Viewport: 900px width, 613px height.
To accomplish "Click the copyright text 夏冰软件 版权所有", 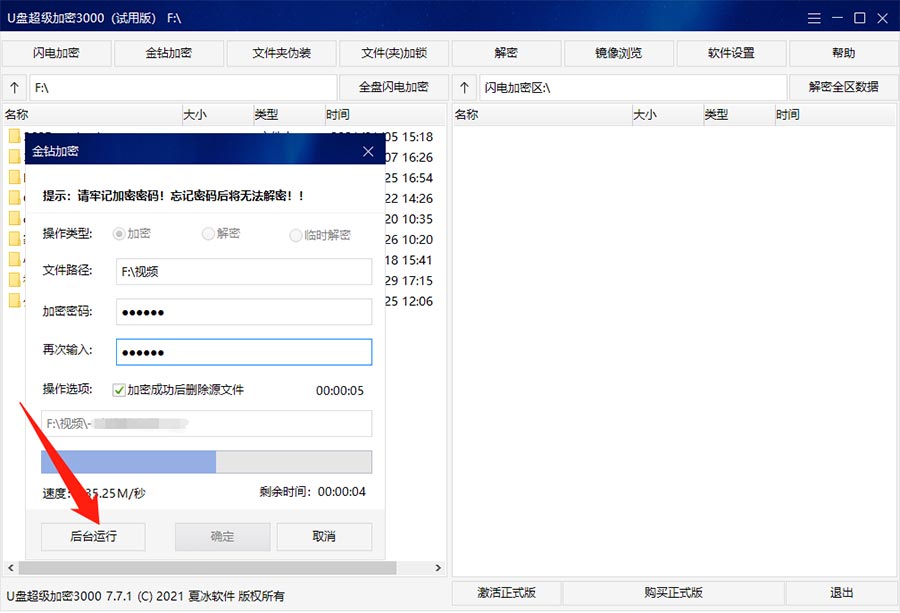I will click(x=236, y=596).
